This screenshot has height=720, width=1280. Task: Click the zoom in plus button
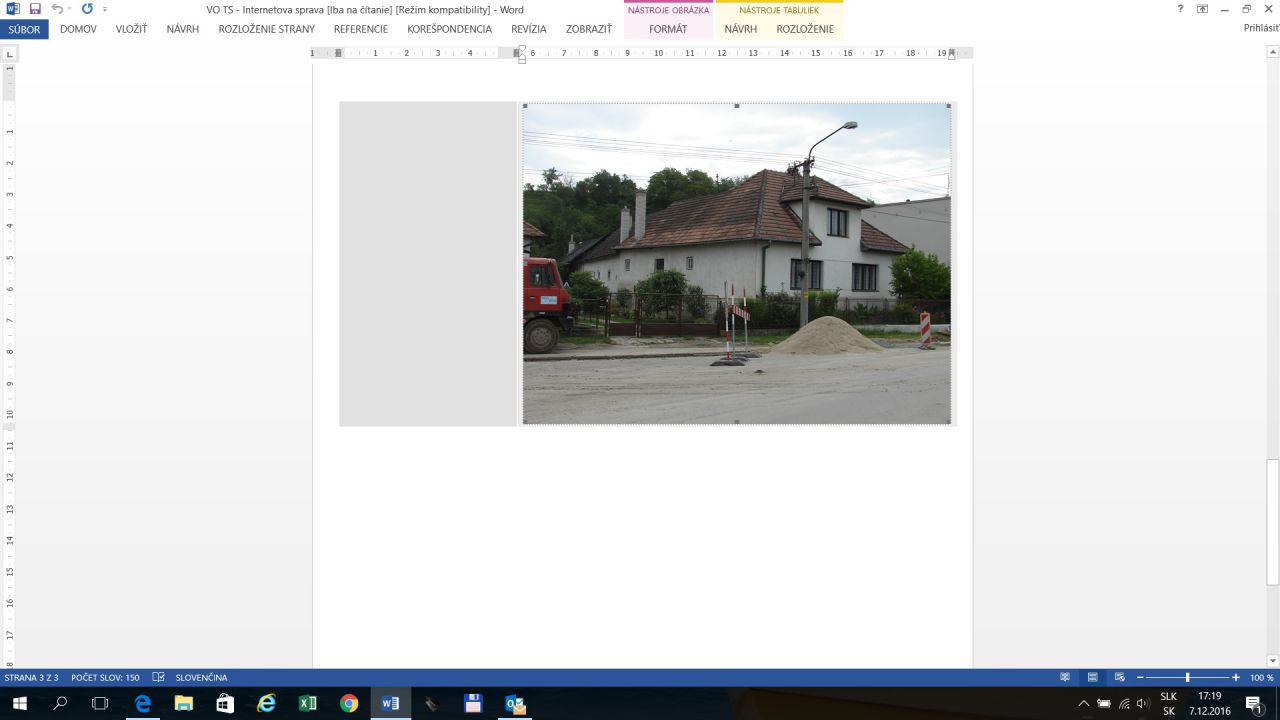(x=1236, y=678)
